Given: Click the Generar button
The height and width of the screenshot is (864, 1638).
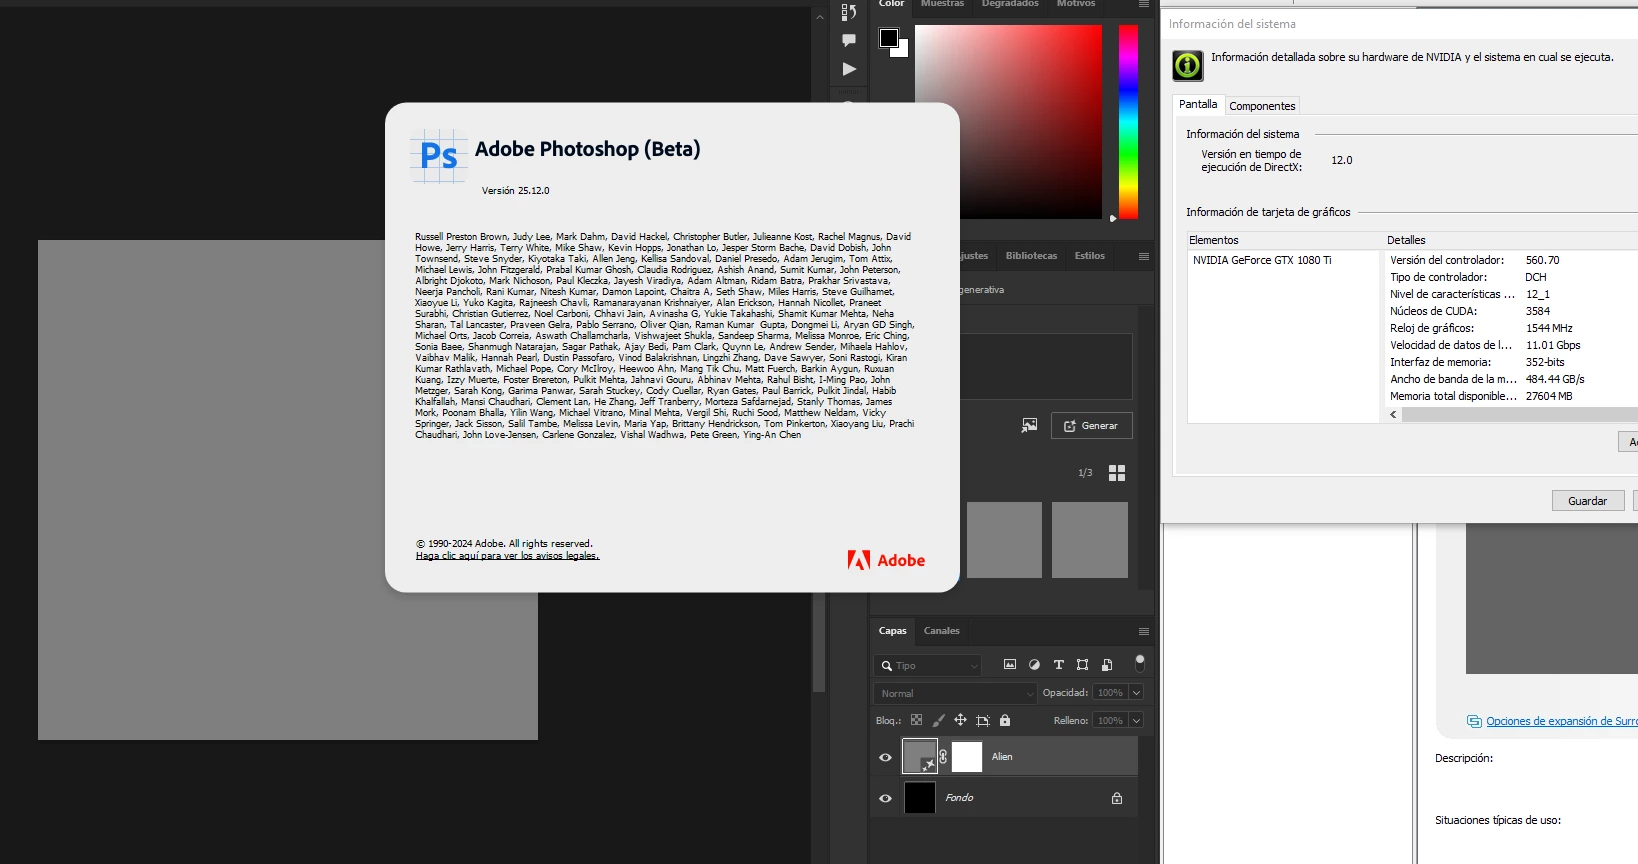Looking at the screenshot, I should click(1092, 425).
